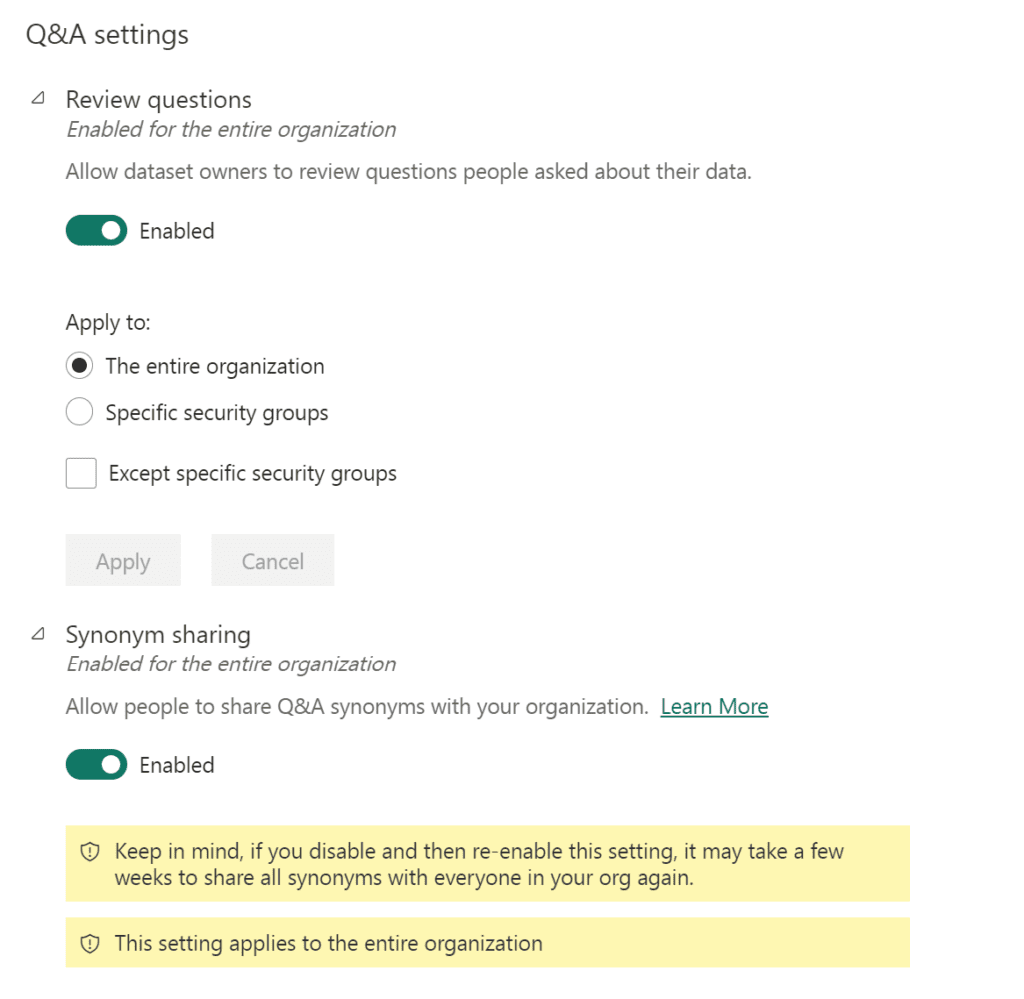The height and width of the screenshot is (999, 1024).
Task: Click the yellow re-enable synonyms warning text
Action: pyautogui.click(x=479, y=864)
